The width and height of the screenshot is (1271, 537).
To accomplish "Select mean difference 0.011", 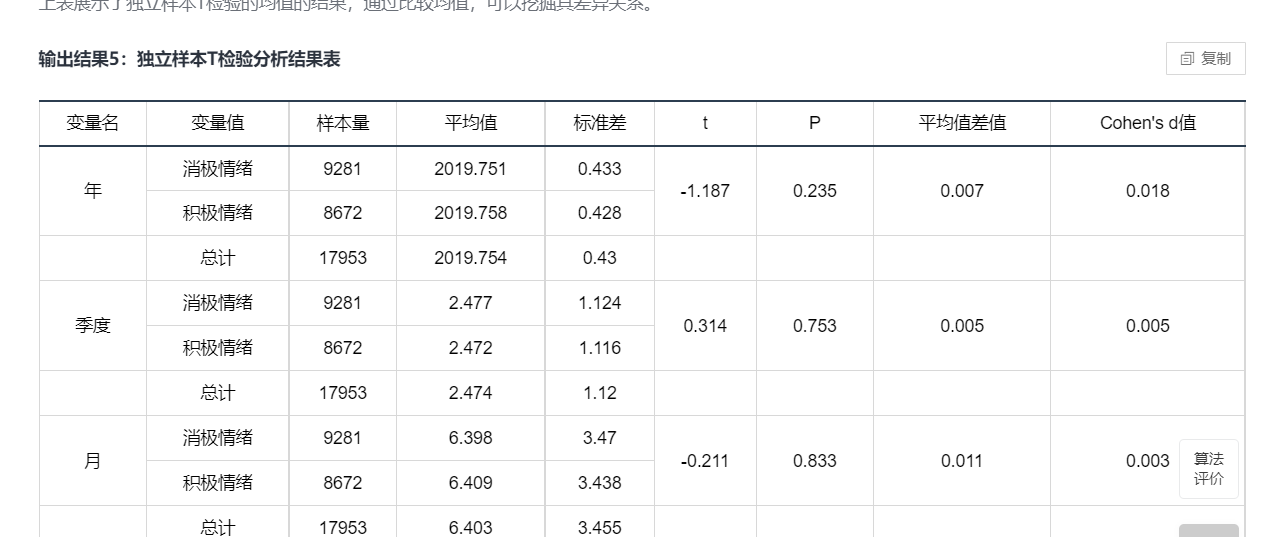I will pyautogui.click(x=962, y=461).
